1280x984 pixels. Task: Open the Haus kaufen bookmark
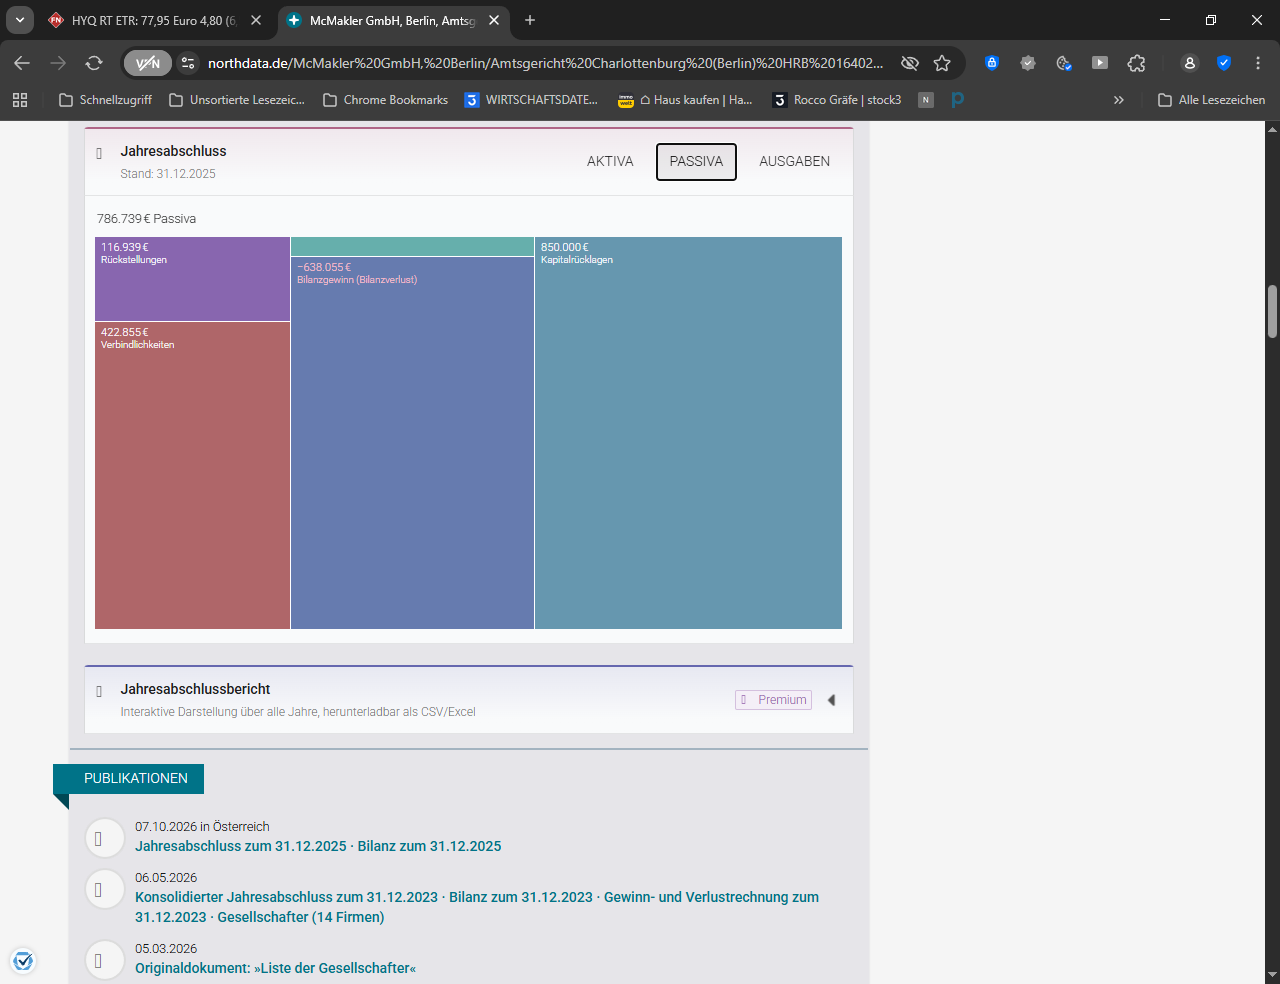pos(685,100)
